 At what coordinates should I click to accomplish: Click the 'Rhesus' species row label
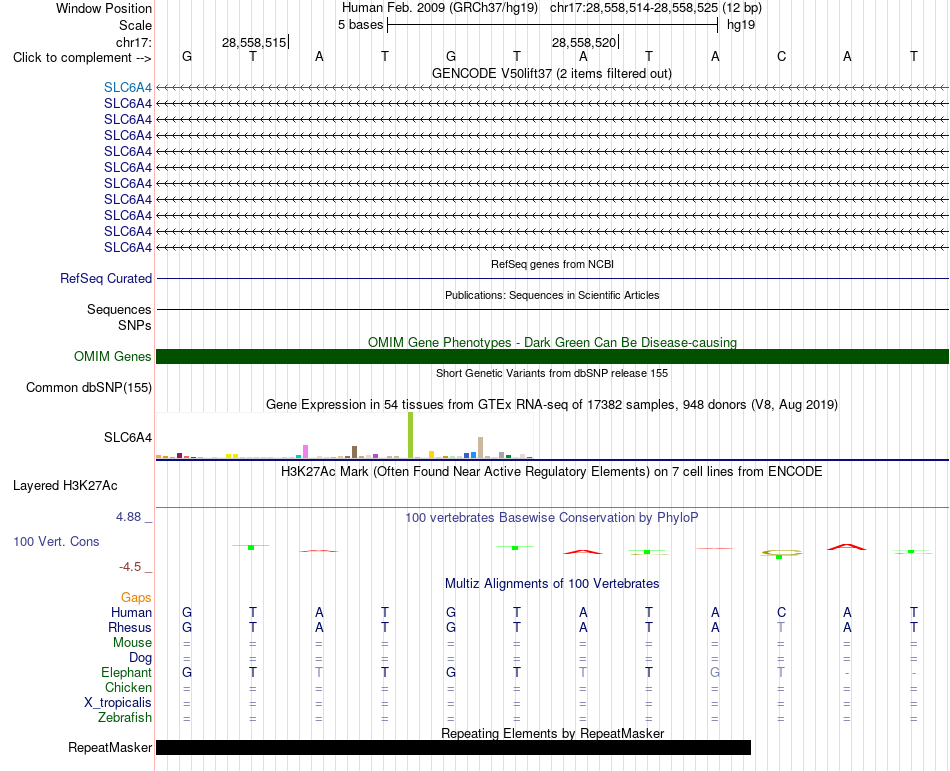click(130, 627)
